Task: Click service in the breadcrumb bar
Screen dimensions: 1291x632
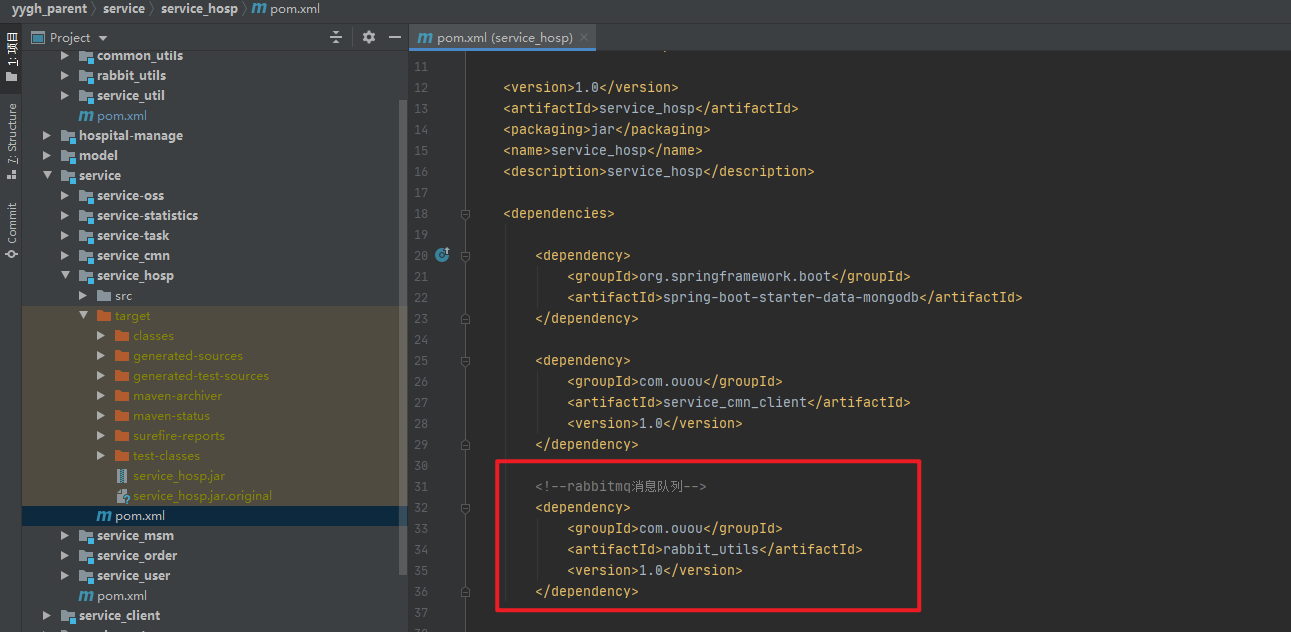Action: tap(124, 9)
